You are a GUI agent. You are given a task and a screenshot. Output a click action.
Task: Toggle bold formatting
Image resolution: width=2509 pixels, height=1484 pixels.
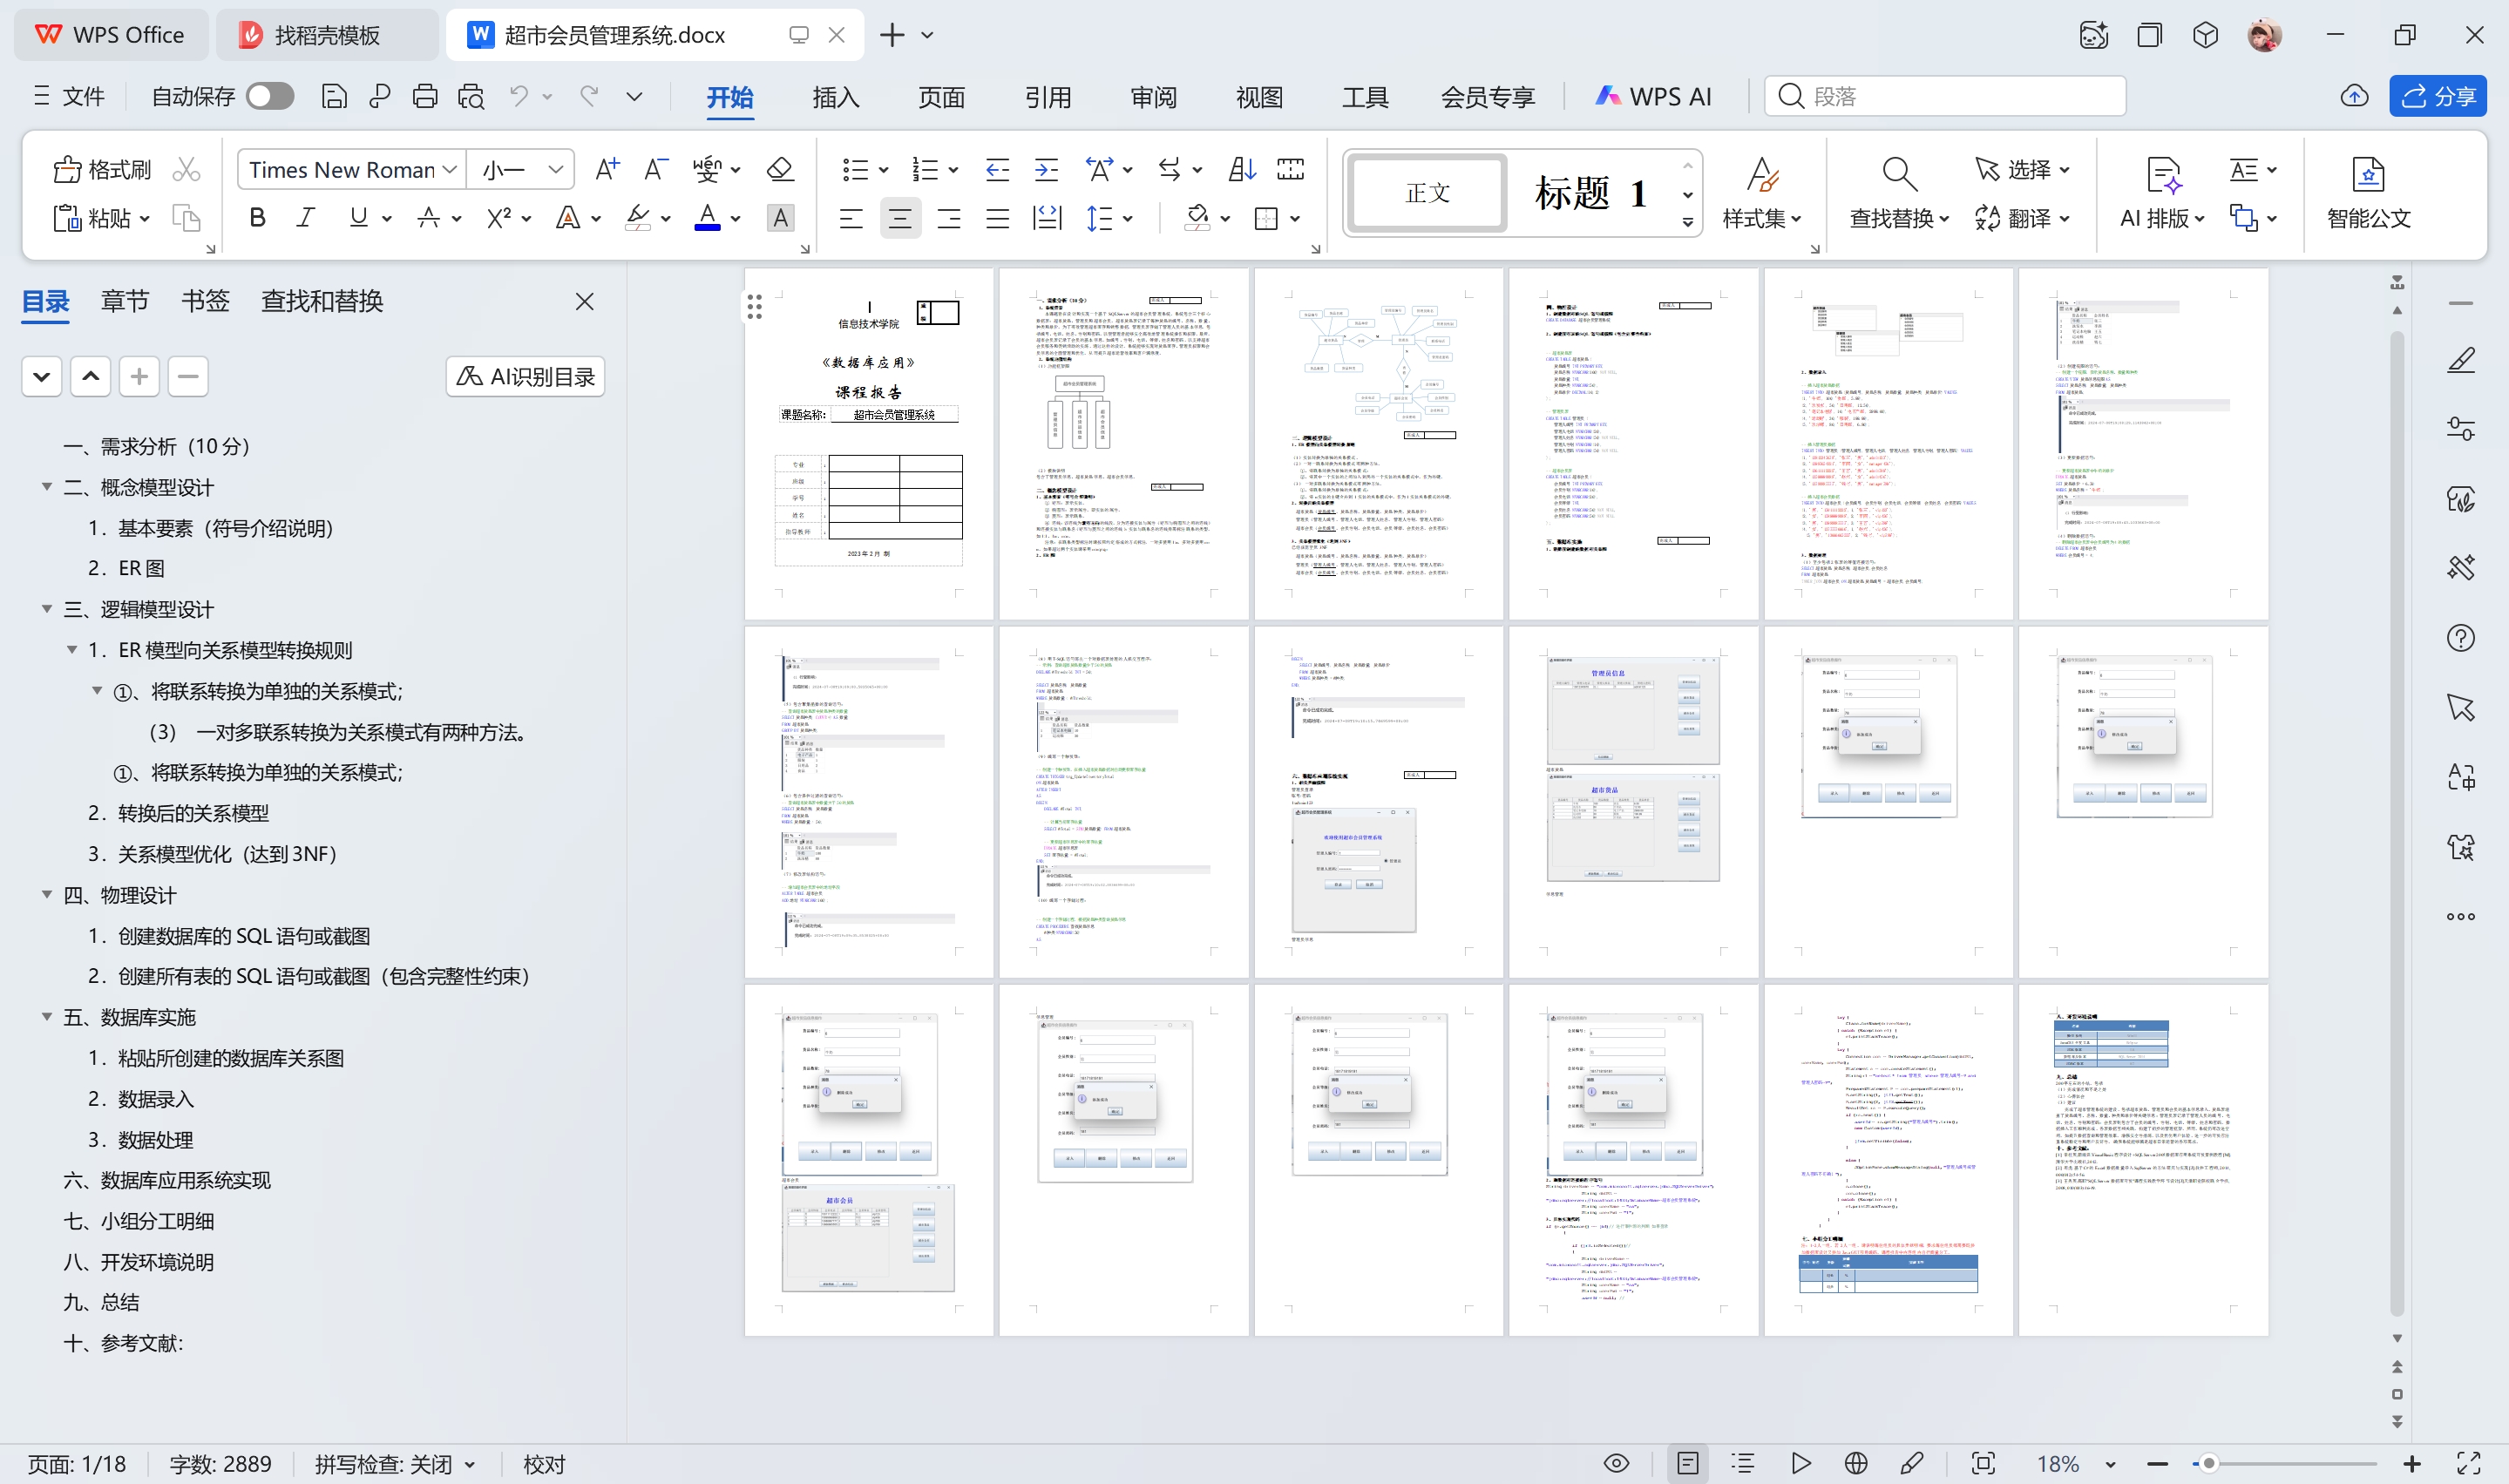pyautogui.click(x=257, y=218)
